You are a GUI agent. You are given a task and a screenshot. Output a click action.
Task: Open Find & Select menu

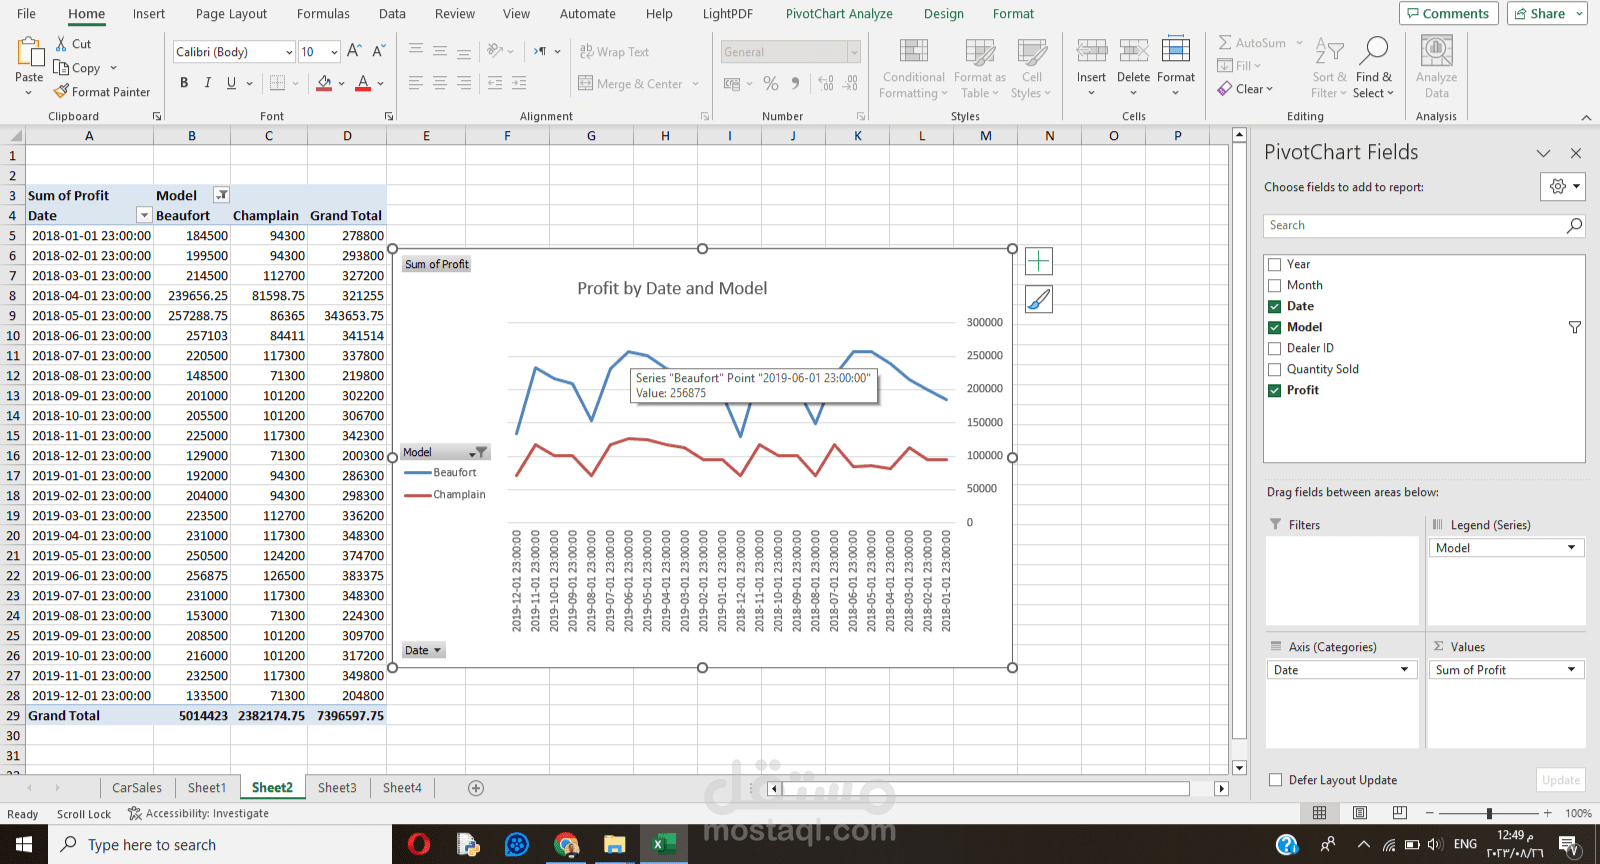(x=1373, y=69)
